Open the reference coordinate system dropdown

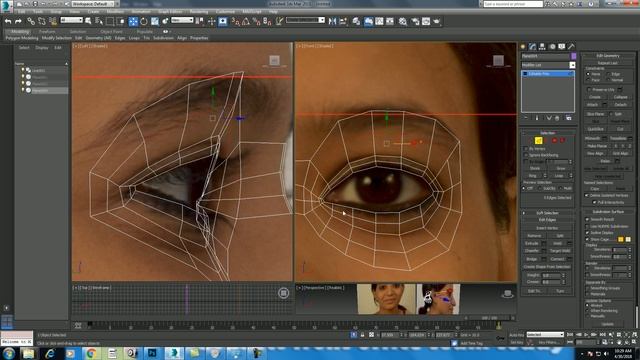182,20
